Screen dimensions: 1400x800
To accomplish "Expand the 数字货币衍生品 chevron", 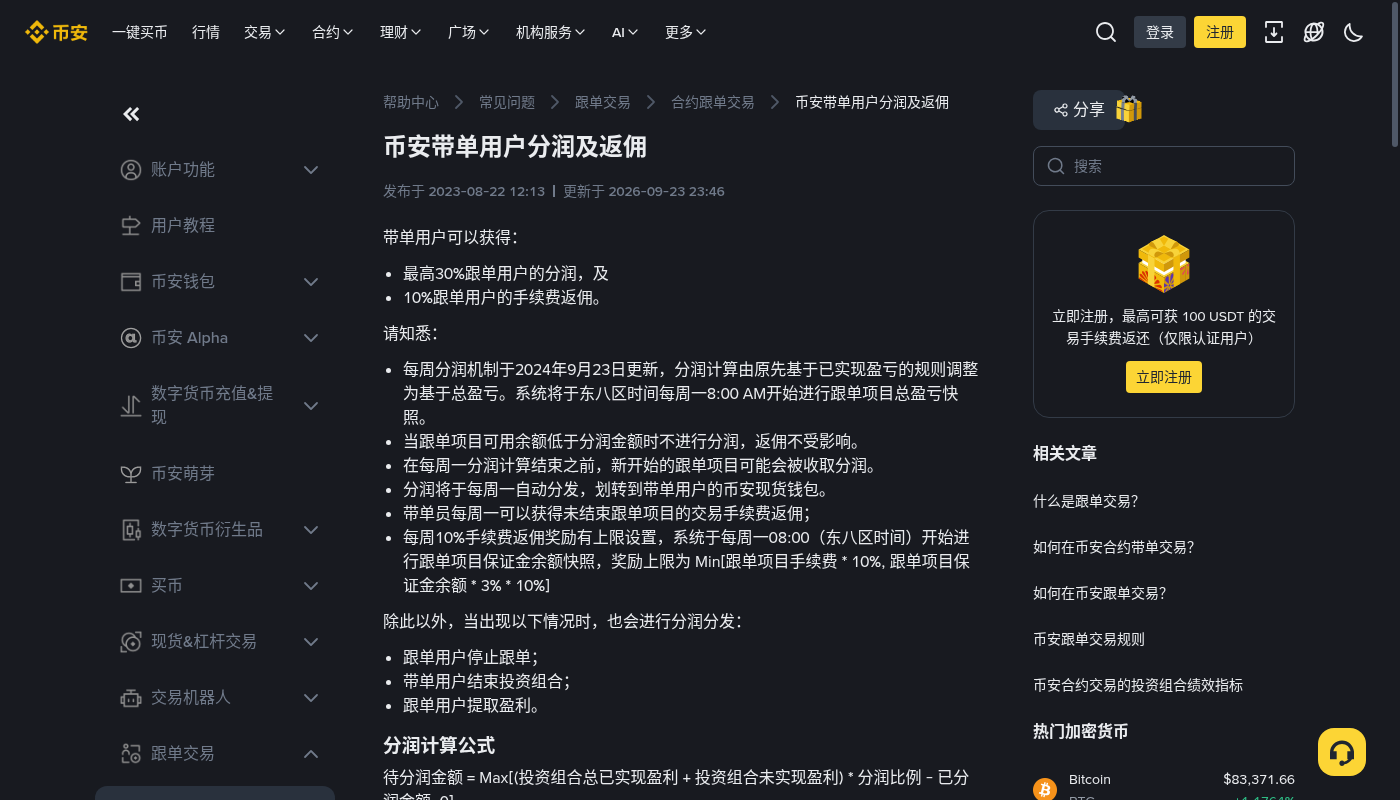I will click(311, 530).
